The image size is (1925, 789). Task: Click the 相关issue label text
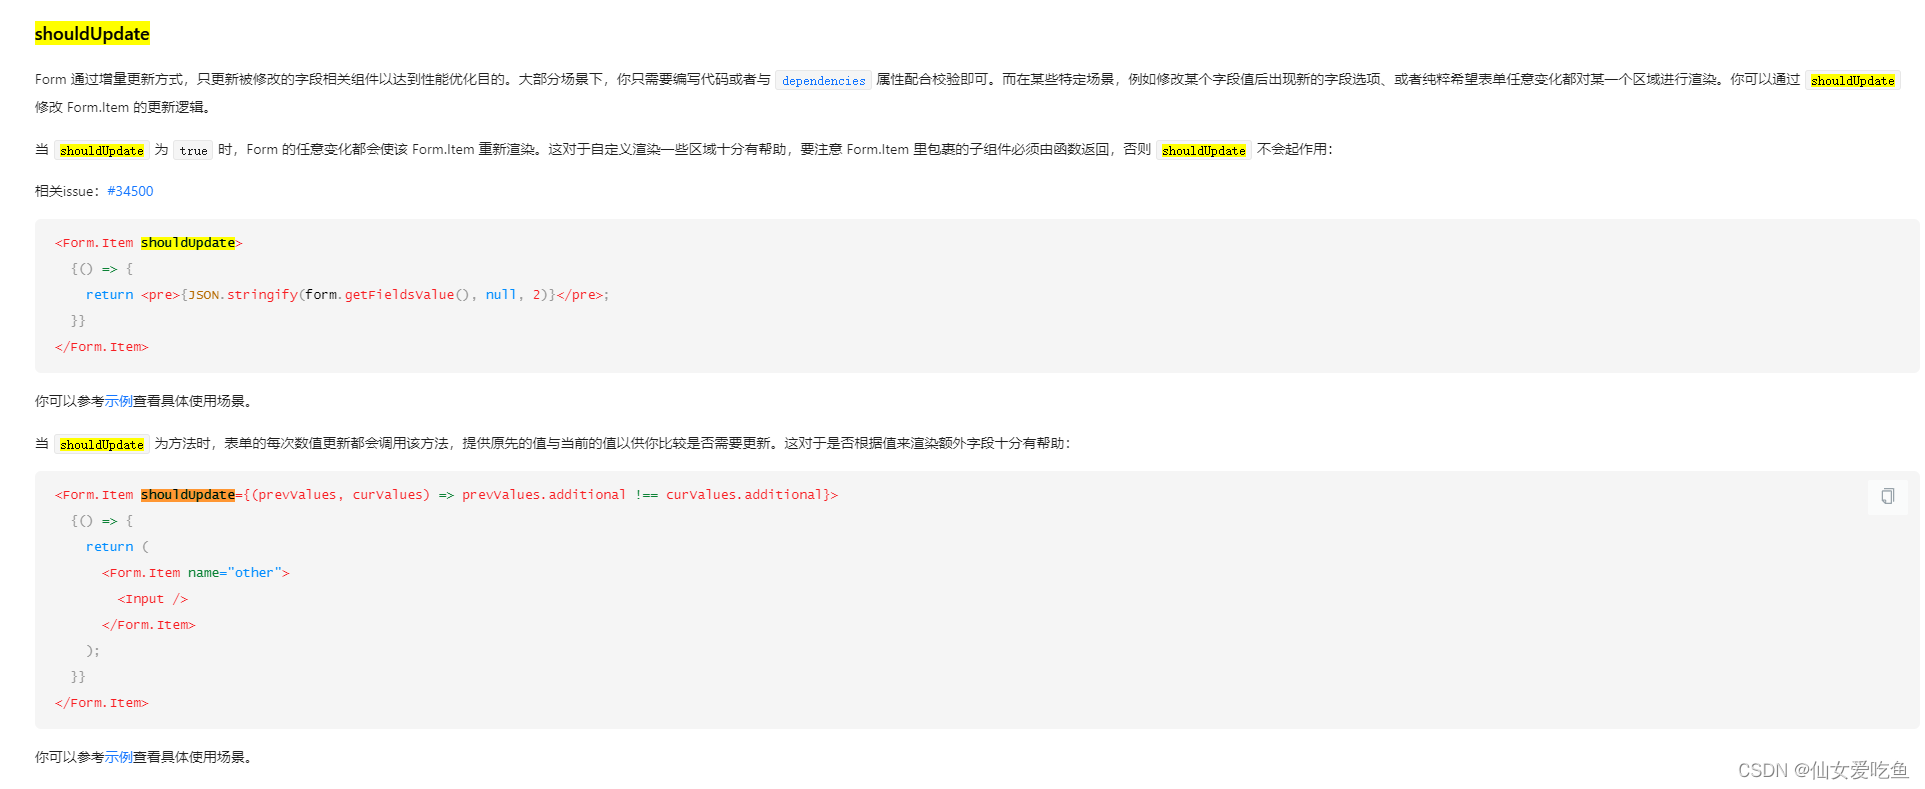click(x=67, y=191)
